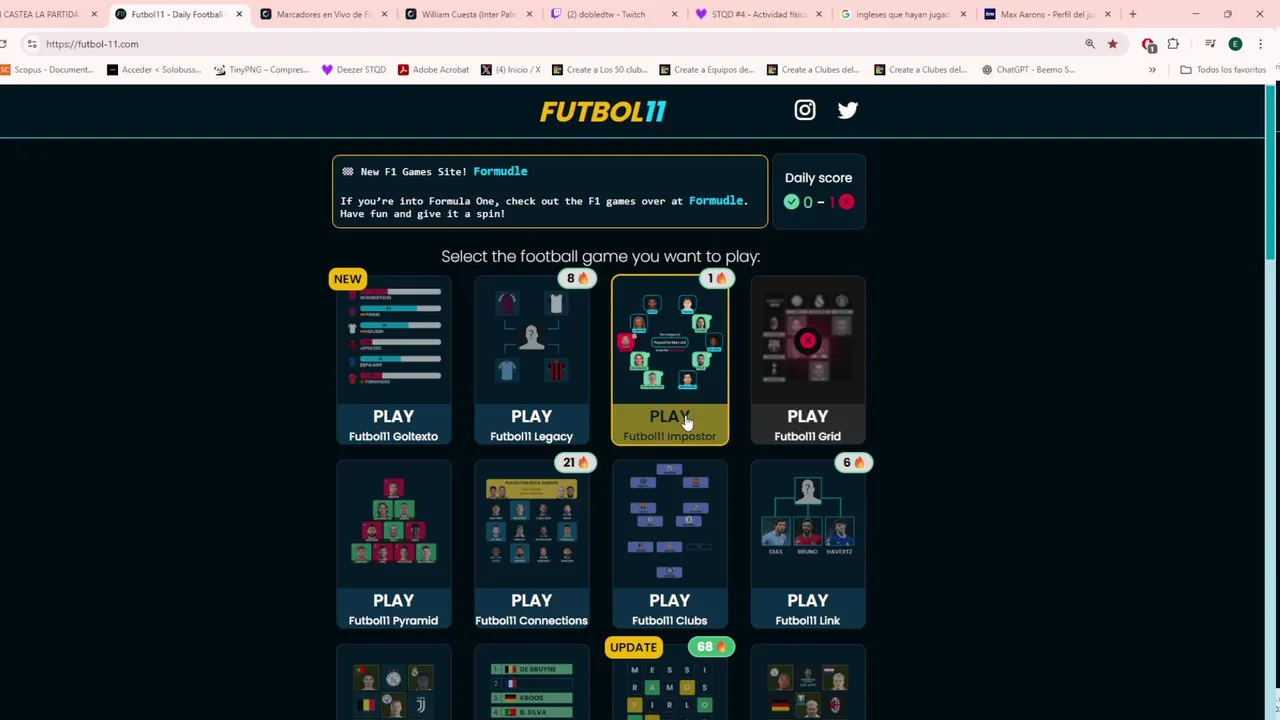The width and height of the screenshot is (1280, 720).
Task: Focus the address bar showing futbol-11.com
Action: click(560, 44)
